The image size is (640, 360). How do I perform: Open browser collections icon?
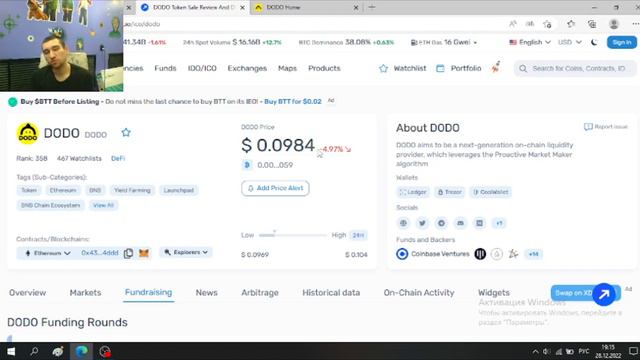coord(592,24)
